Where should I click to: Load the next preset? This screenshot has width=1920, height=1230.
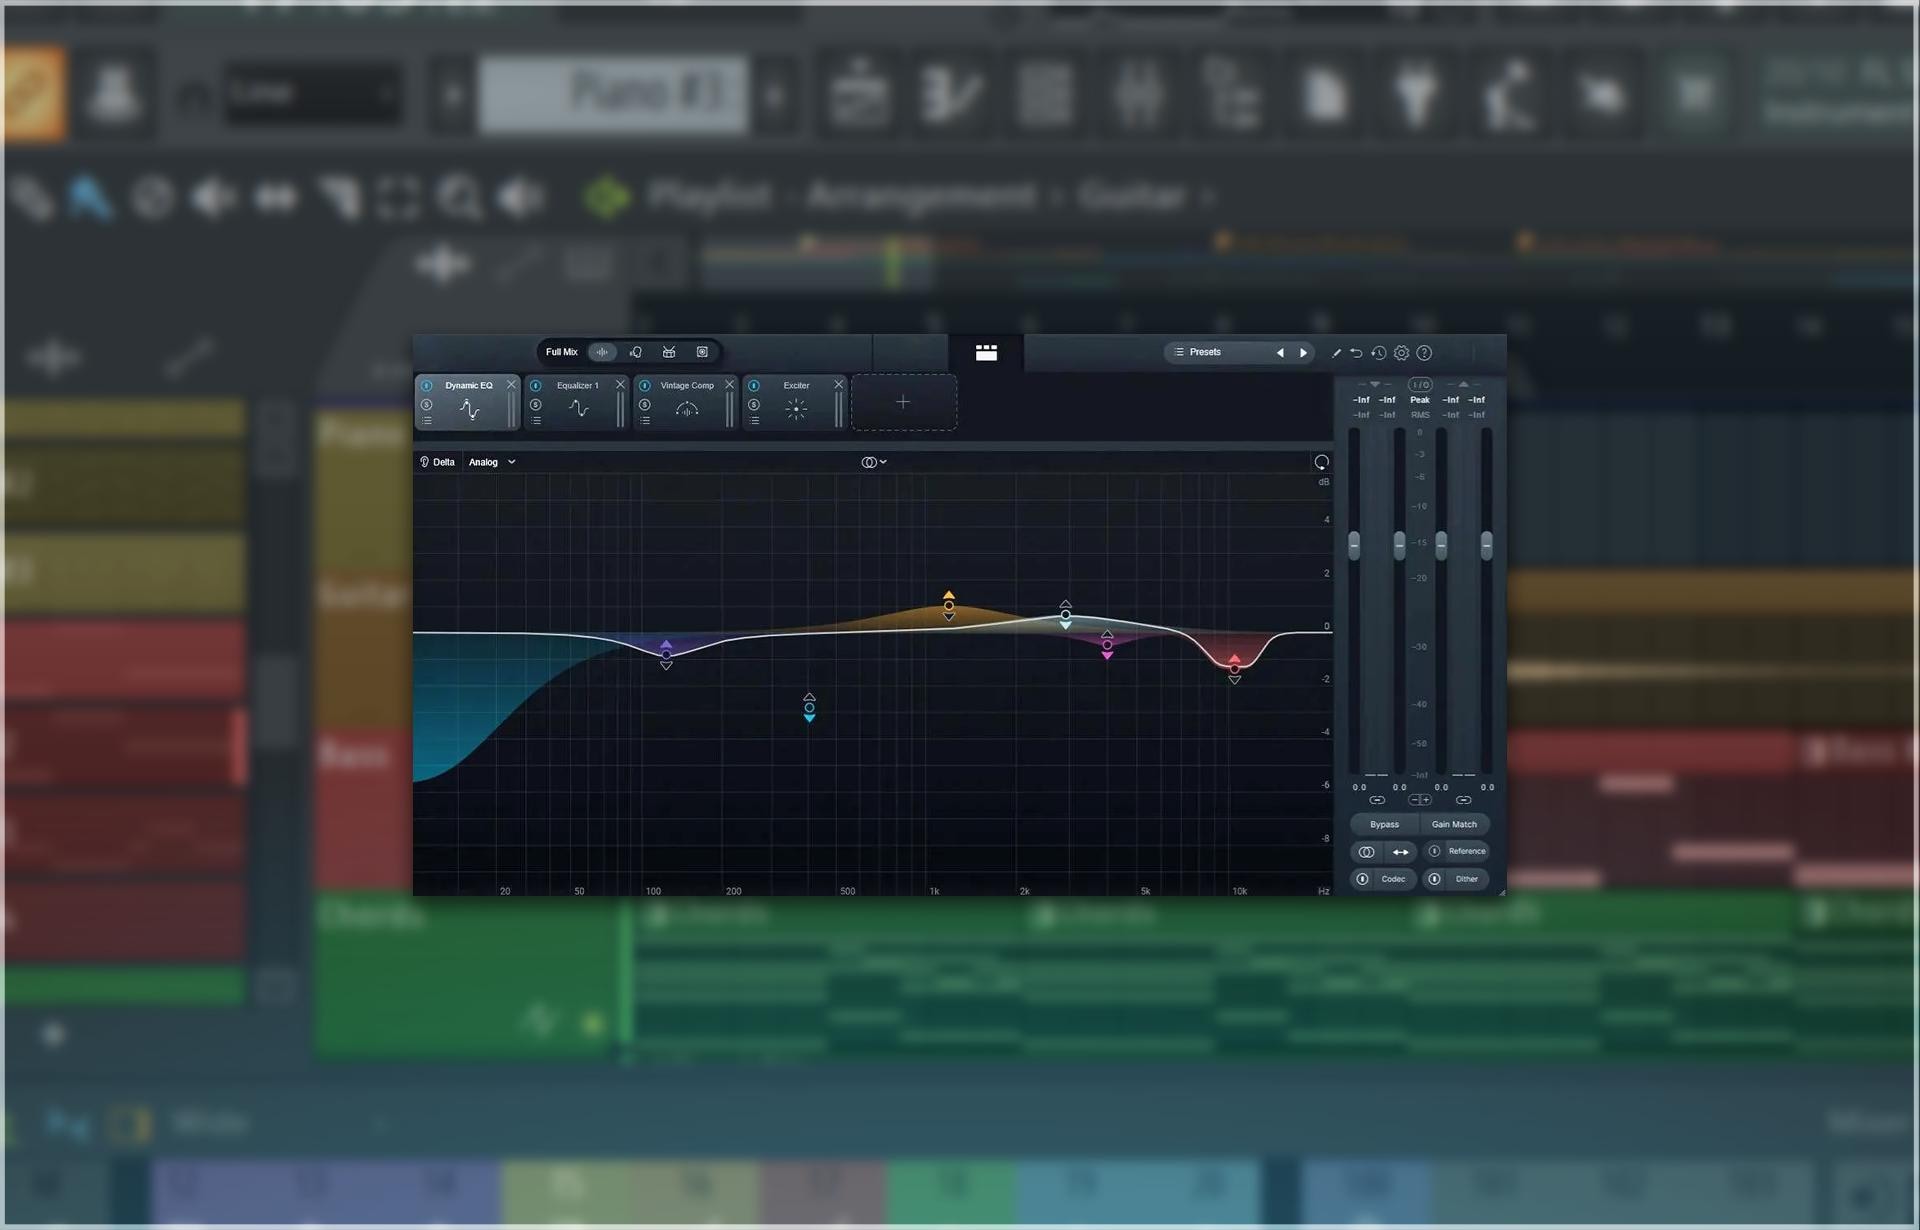tap(1303, 353)
